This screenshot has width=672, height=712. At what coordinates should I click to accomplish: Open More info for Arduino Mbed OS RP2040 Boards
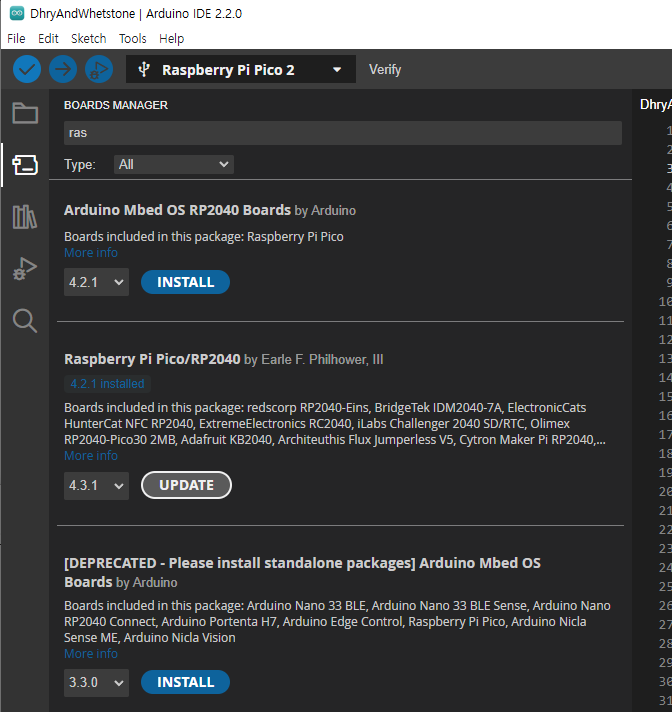click(x=91, y=252)
